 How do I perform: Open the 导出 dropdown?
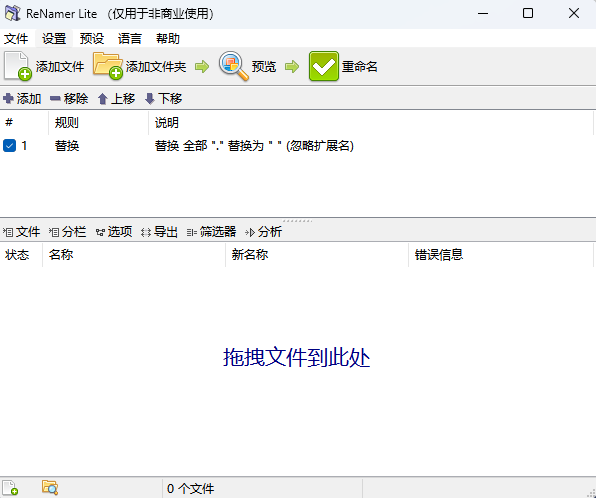pyautogui.click(x=159, y=232)
